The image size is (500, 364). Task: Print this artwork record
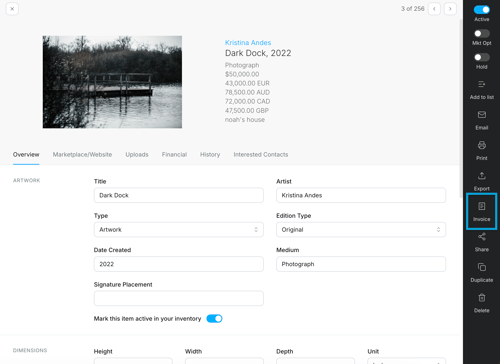[482, 151]
